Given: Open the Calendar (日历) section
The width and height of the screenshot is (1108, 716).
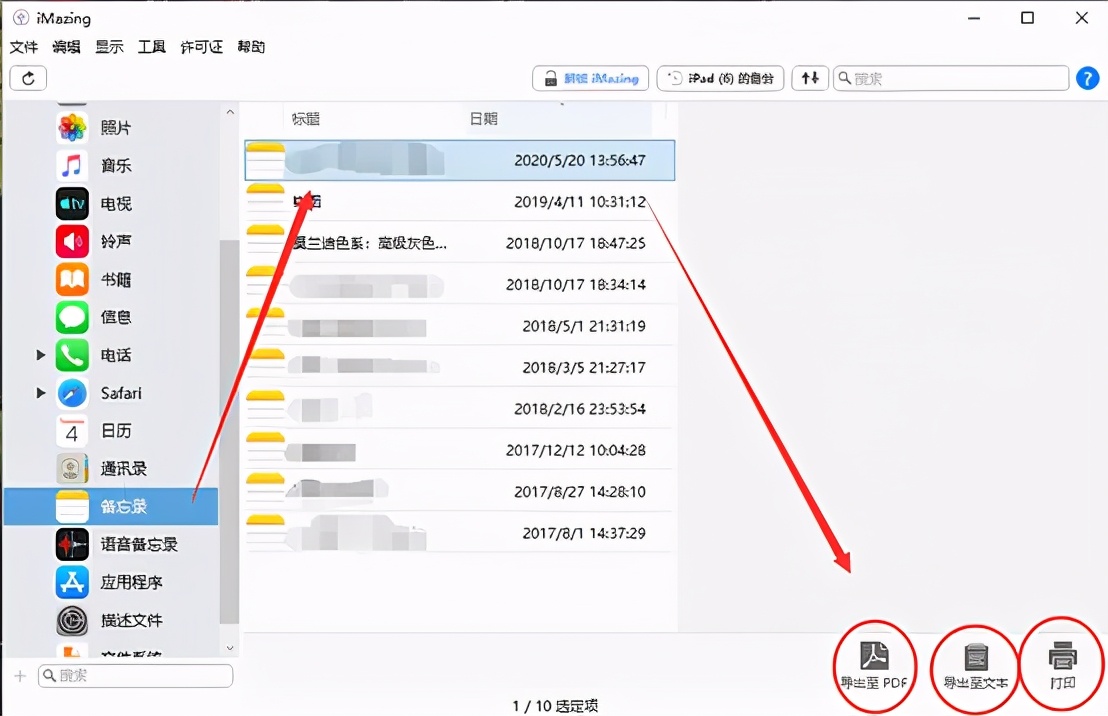Looking at the screenshot, I should click(x=71, y=431).
